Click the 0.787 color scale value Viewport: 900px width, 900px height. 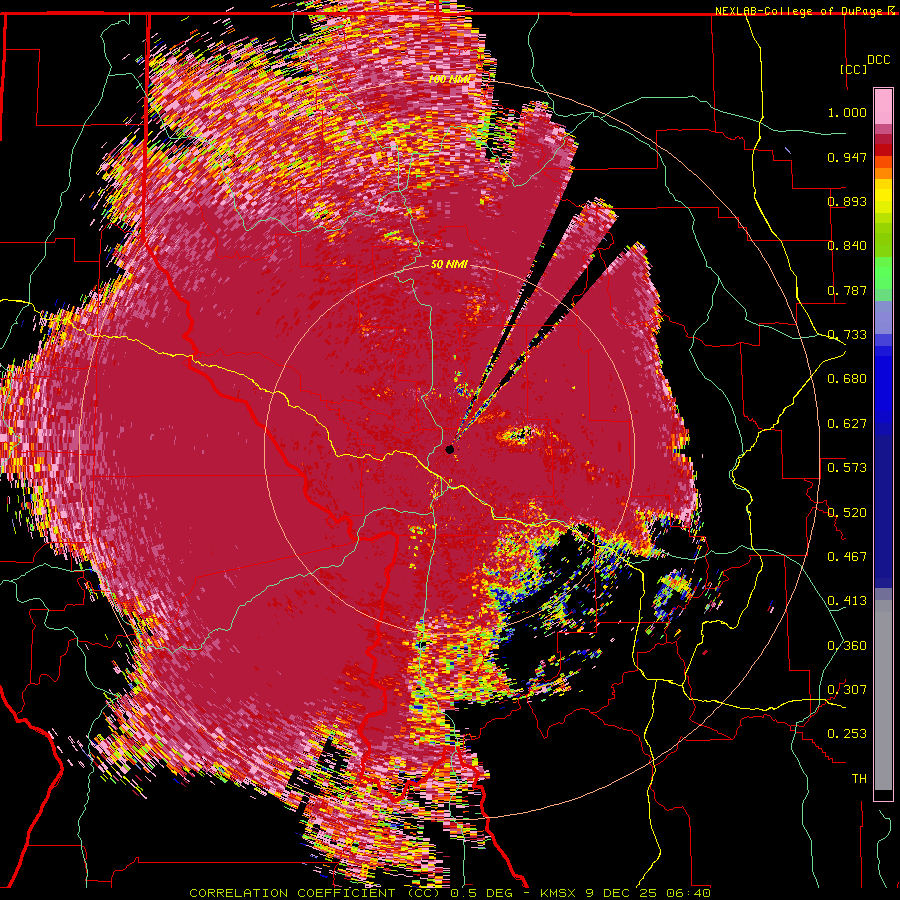(847, 290)
